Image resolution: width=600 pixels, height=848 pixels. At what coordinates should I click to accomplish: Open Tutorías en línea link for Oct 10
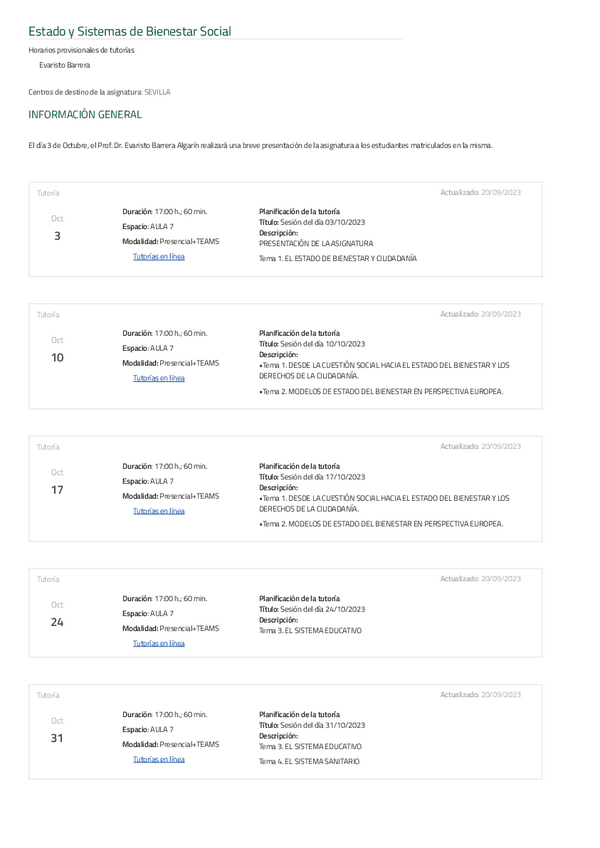click(159, 378)
